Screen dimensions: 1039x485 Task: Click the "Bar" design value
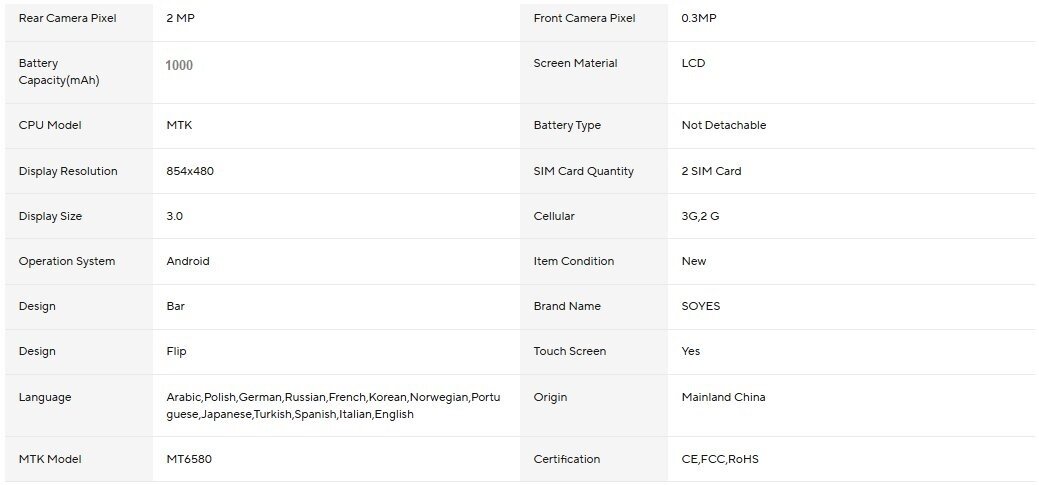tap(176, 306)
